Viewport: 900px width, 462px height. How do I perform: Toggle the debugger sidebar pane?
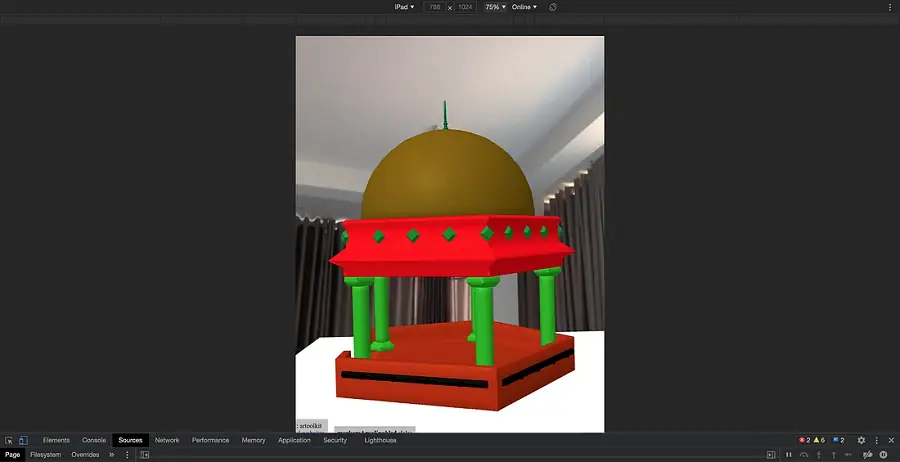click(x=771, y=455)
